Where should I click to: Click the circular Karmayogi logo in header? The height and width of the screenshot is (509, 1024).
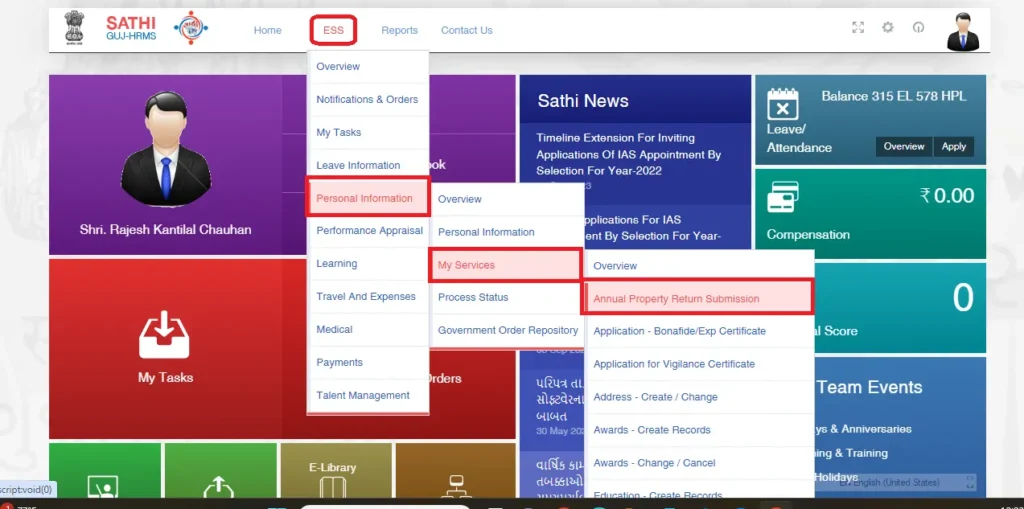pyautogui.click(x=191, y=28)
